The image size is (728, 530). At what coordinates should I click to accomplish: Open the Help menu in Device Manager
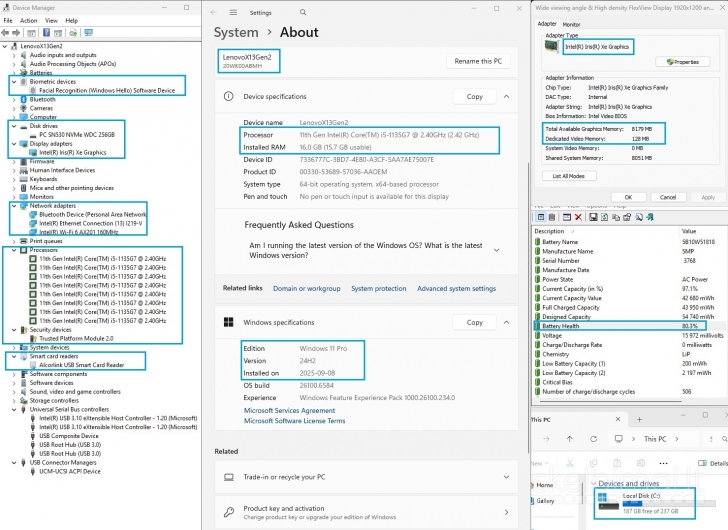72,20
